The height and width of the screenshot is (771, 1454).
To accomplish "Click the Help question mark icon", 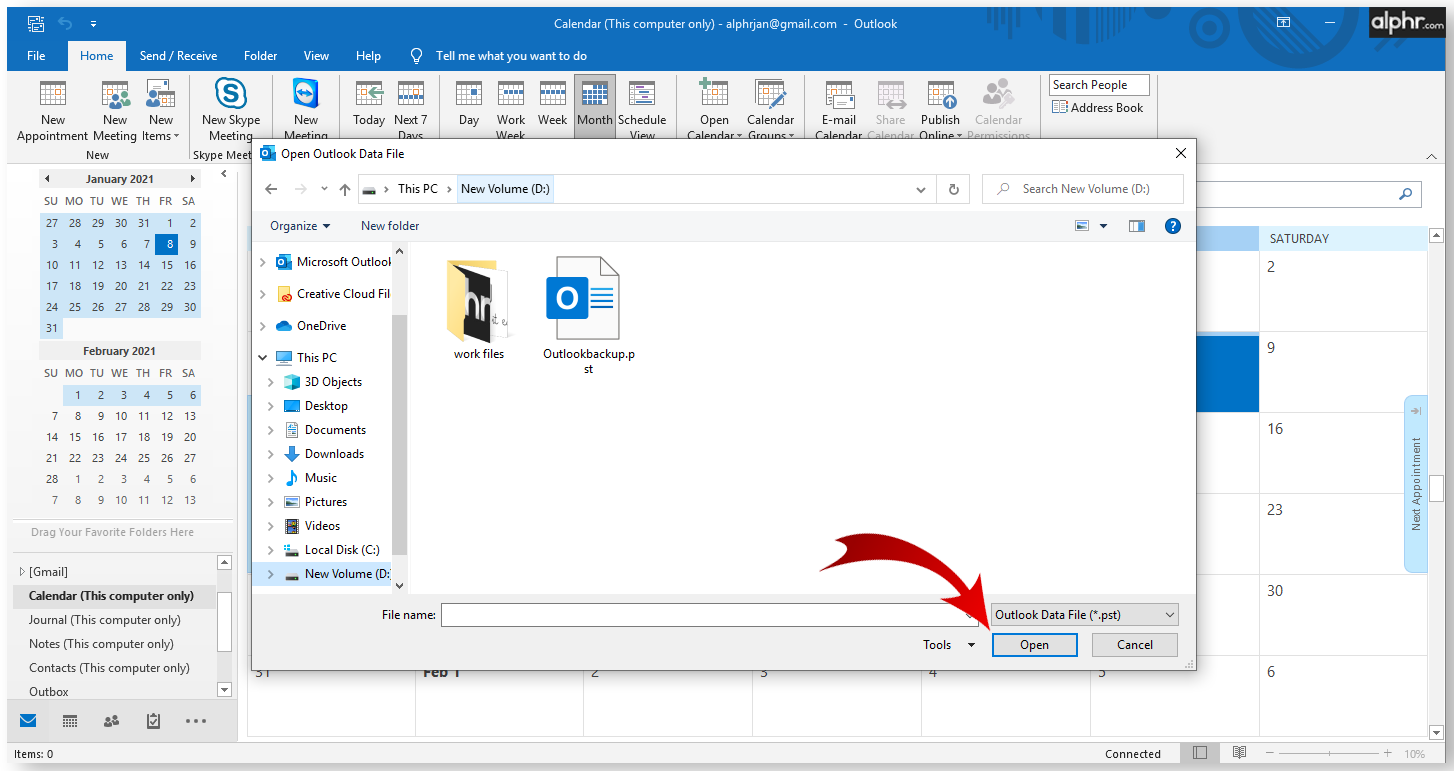I will point(1173,226).
